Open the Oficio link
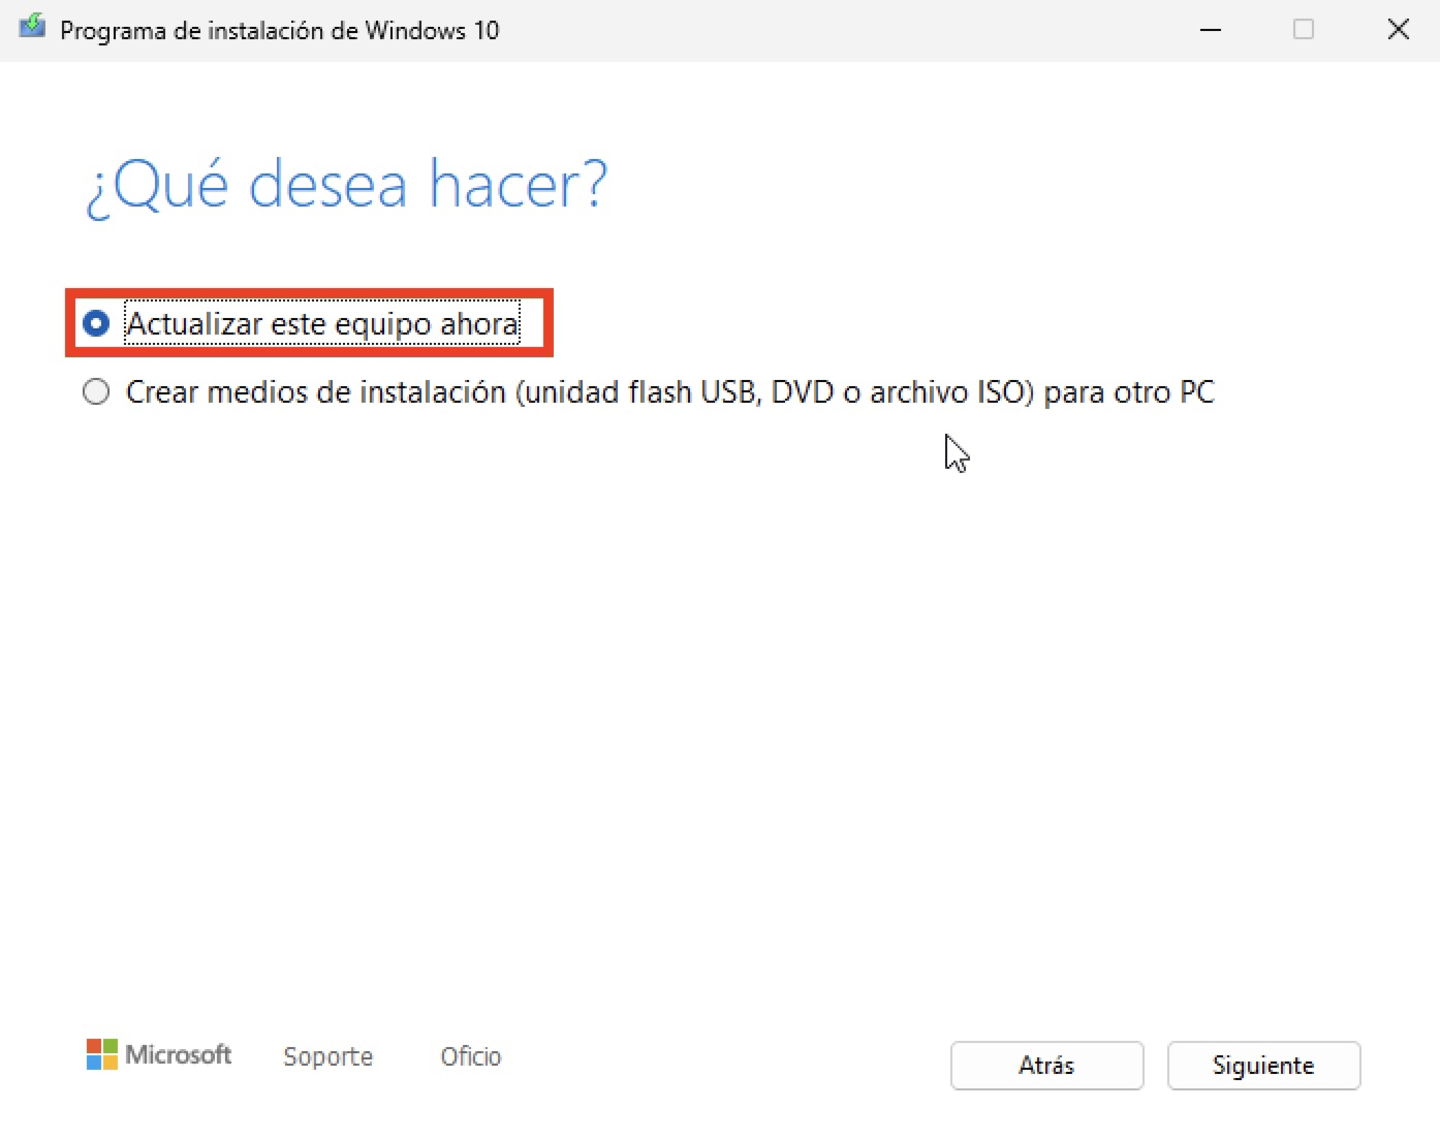 [471, 1056]
